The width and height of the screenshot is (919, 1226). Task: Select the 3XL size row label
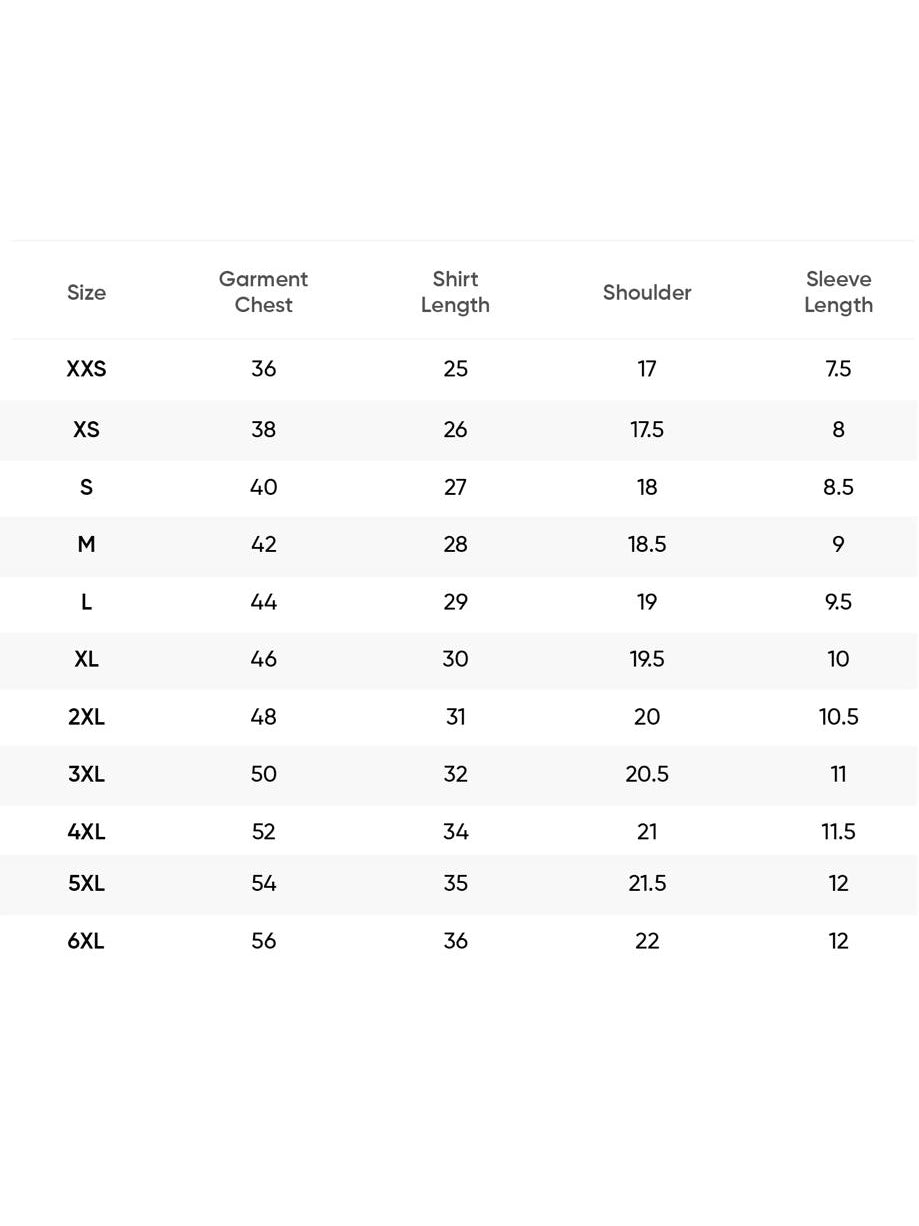(86, 774)
